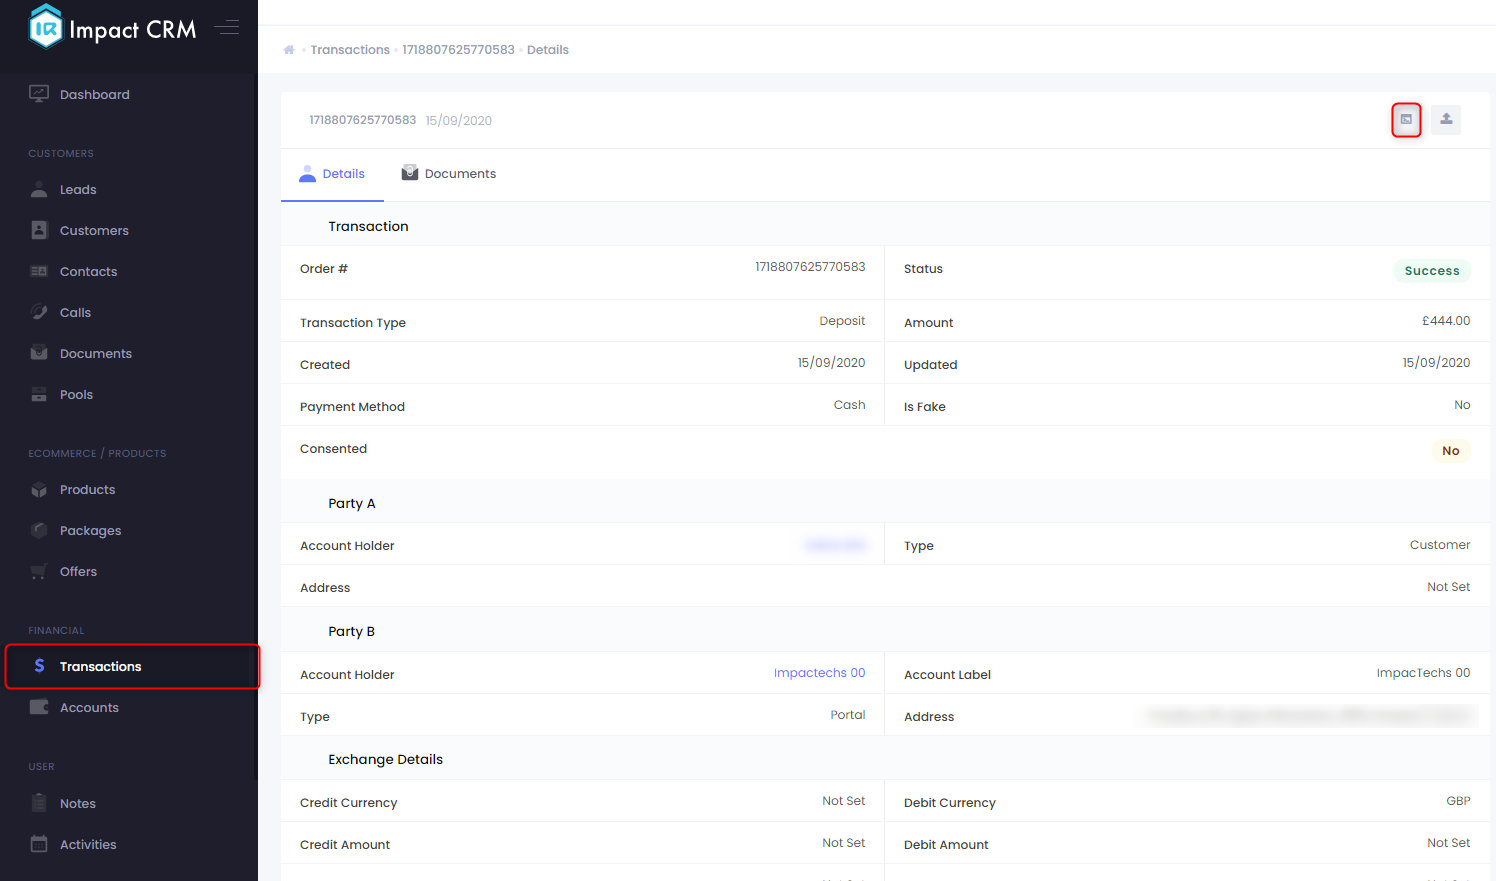The width and height of the screenshot is (1496, 881).
Task: Click the Success status badge
Action: pos(1432,270)
